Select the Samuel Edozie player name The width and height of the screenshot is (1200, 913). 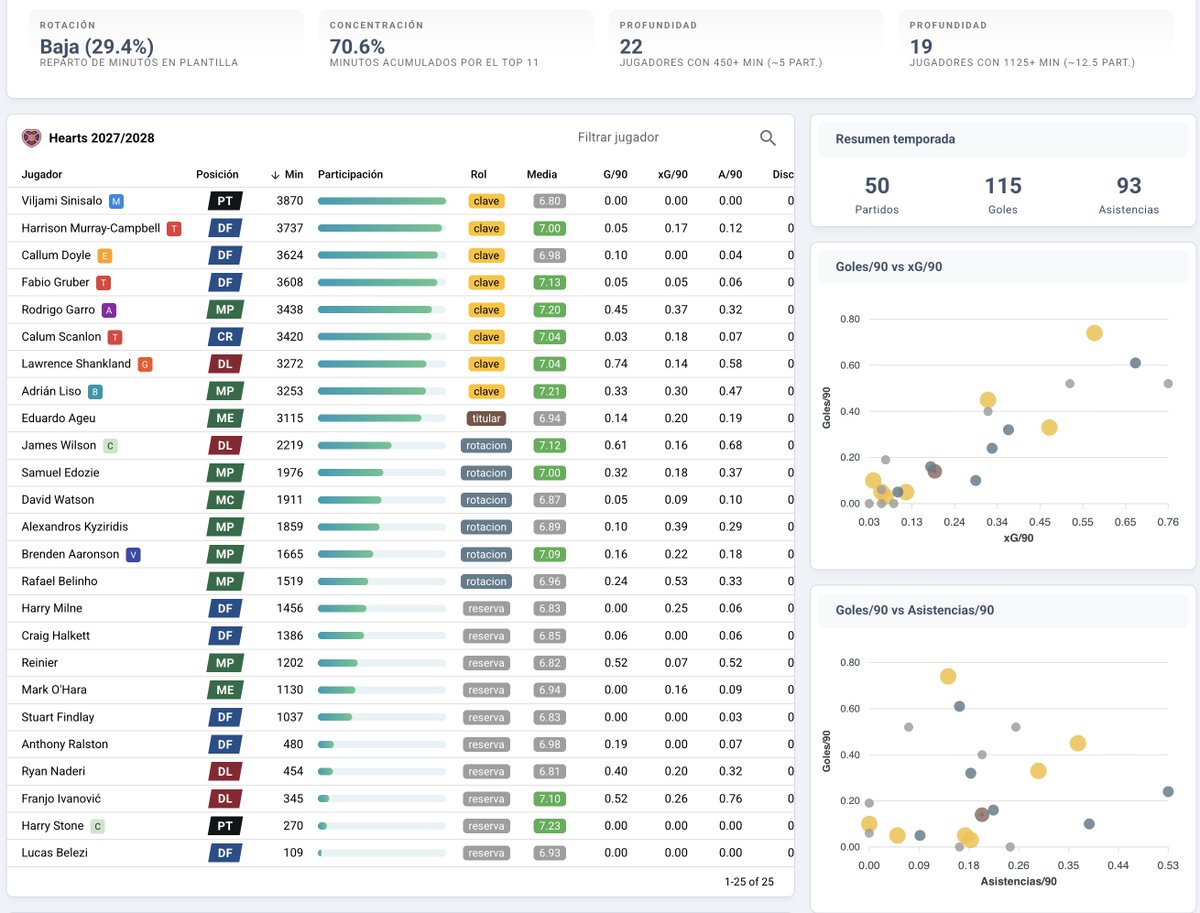coord(60,473)
